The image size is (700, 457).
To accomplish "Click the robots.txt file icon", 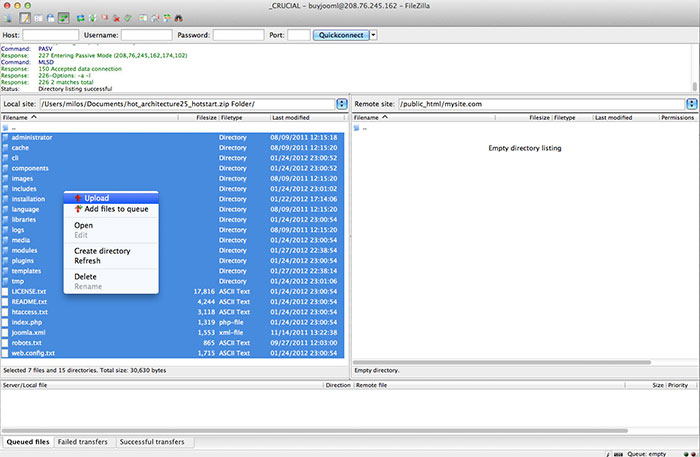I will click(5, 343).
